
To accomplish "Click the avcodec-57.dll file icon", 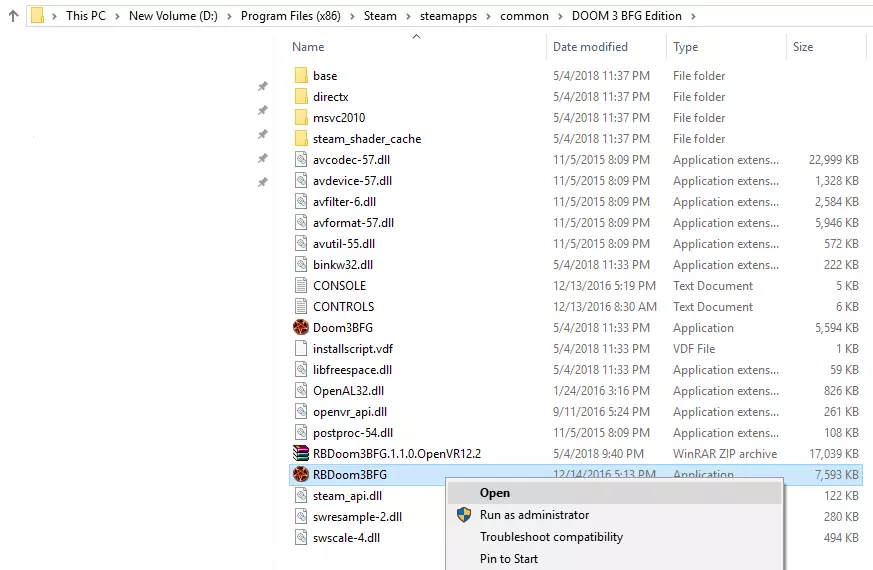I will pyautogui.click(x=301, y=159).
